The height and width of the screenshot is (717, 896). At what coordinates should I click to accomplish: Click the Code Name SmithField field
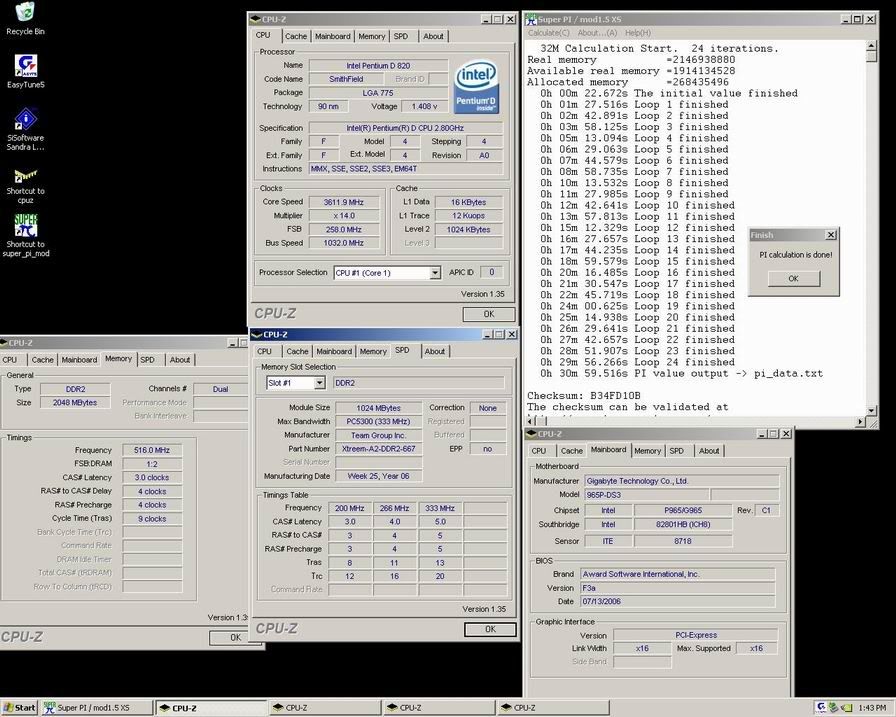pyautogui.click(x=346, y=79)
